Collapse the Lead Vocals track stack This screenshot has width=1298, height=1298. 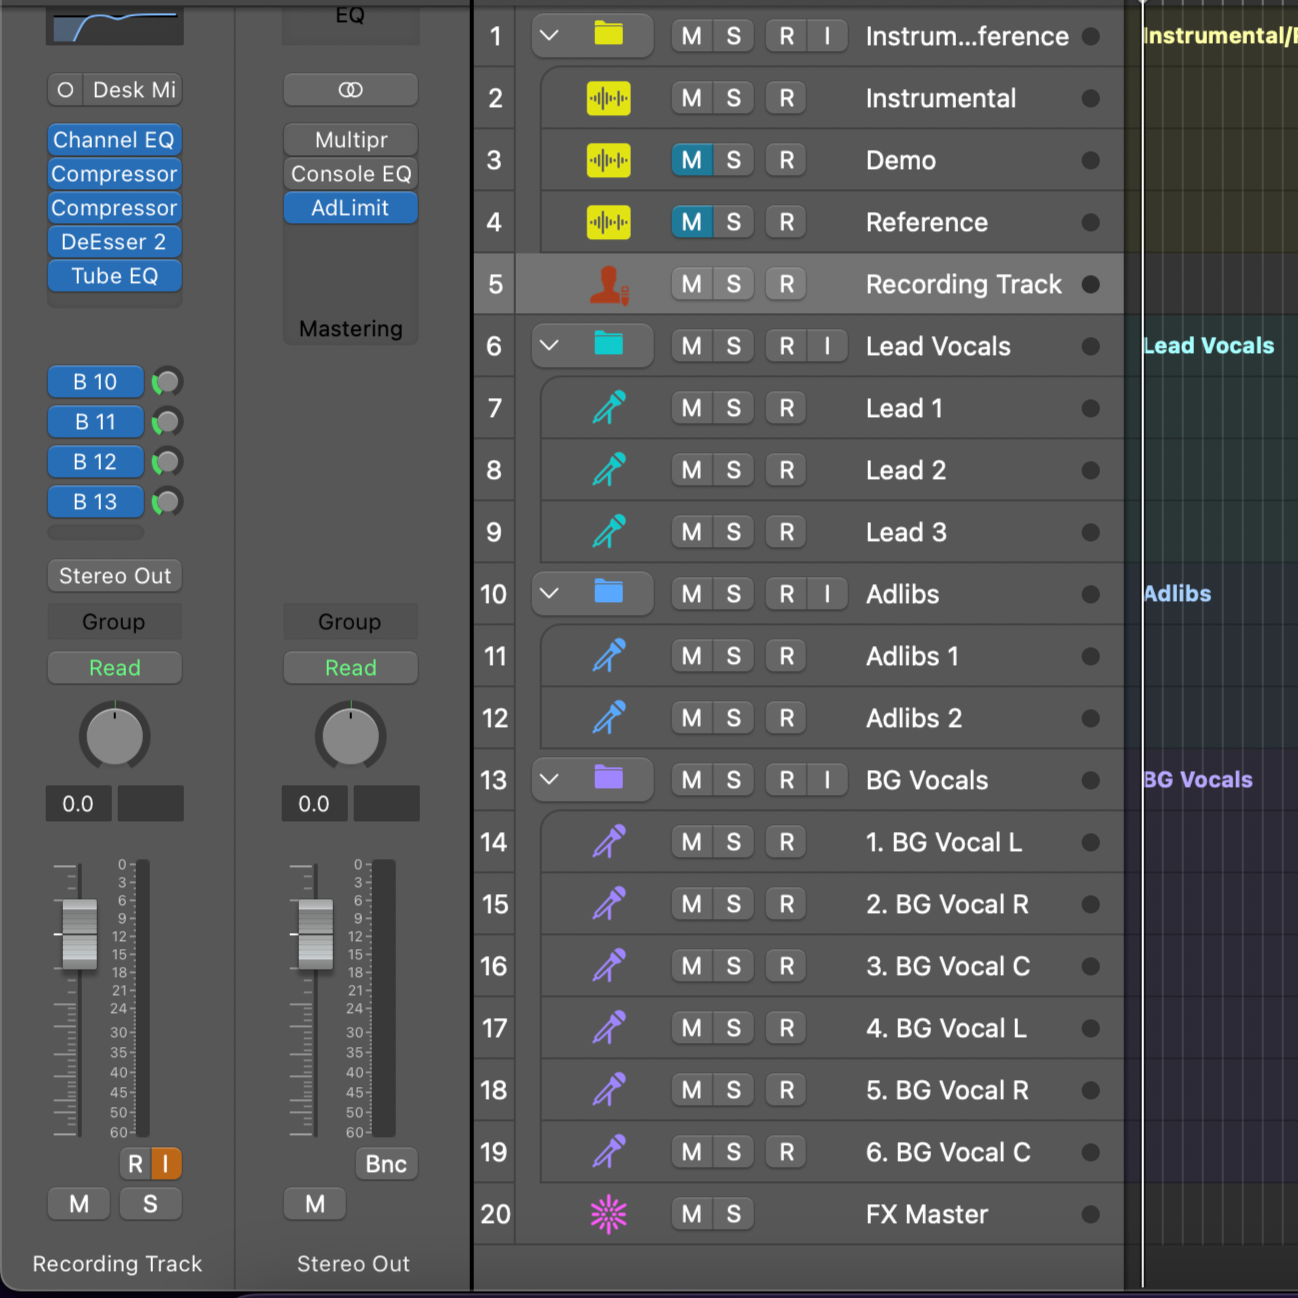click(x=549, y=346)
